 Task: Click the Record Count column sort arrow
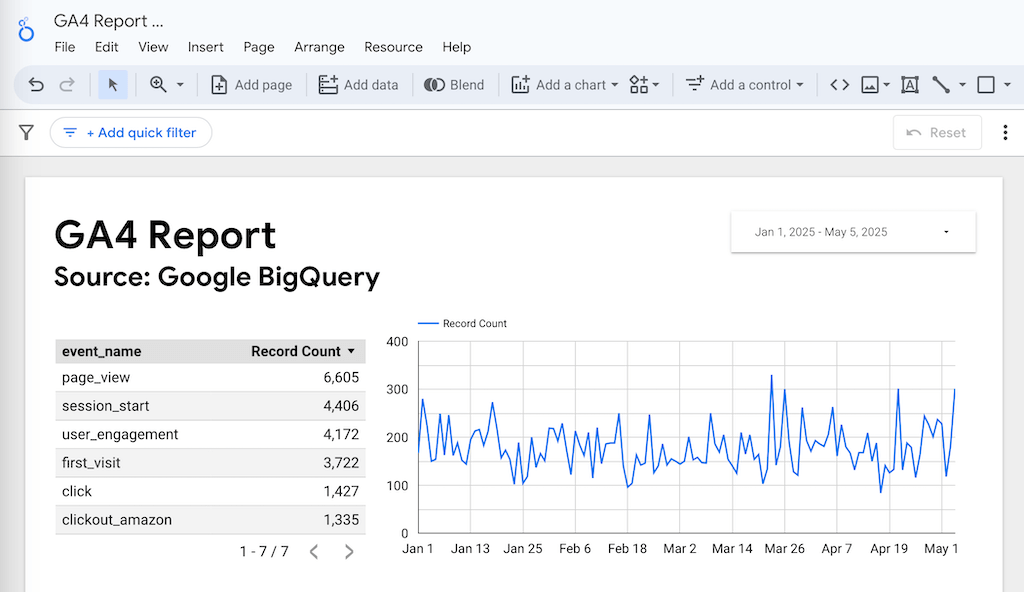click(351, 352)
